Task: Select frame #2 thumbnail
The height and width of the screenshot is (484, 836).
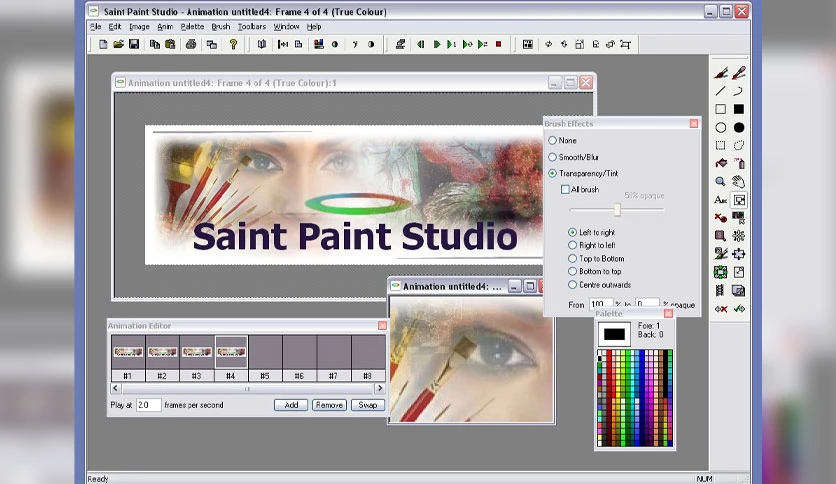Action: [162, 352]
